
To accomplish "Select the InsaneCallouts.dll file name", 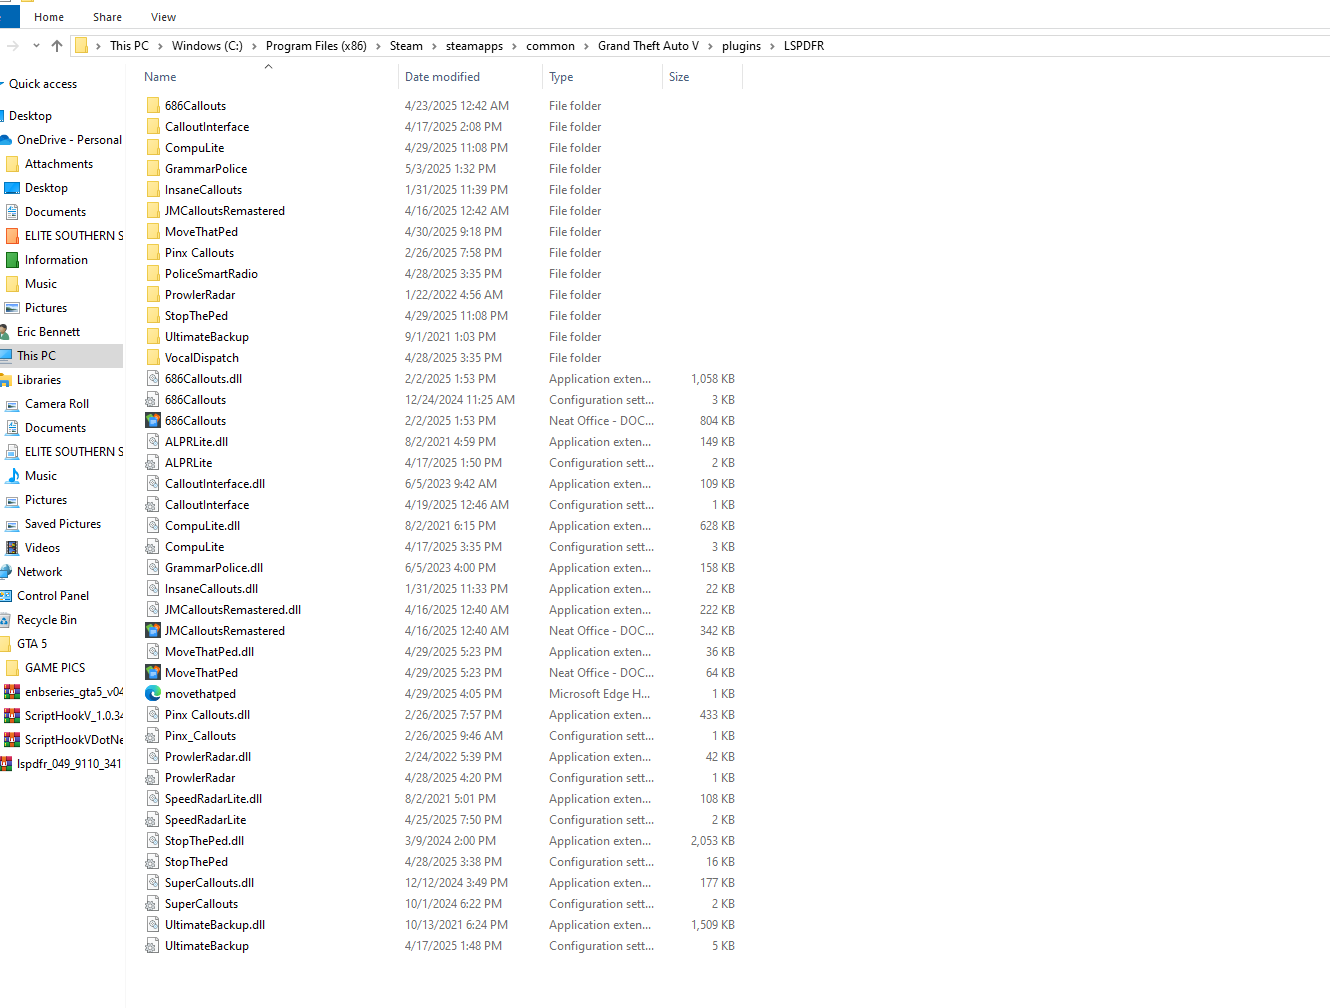I will [211, 589].
